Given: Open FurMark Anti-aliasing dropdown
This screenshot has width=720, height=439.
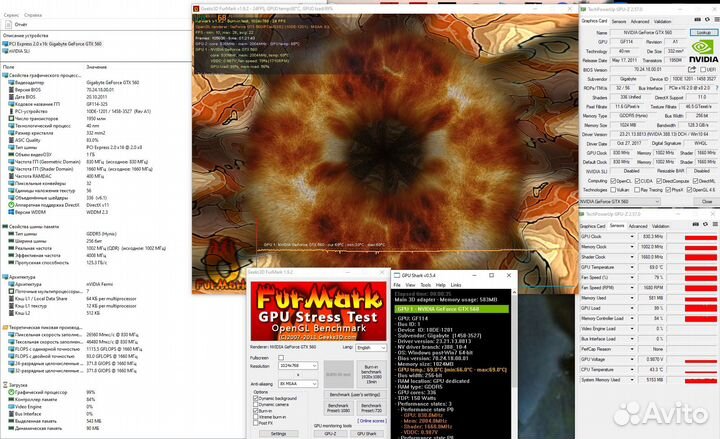Looking at the screenshot, I should (298, 383).
